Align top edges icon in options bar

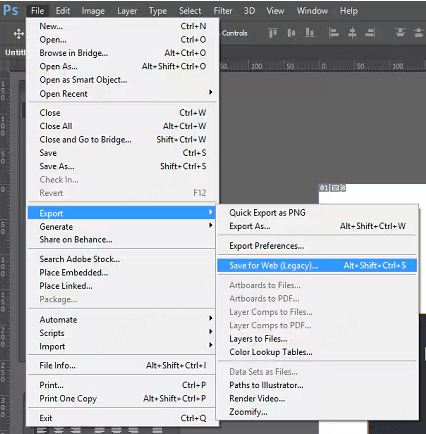coord(273,33)
